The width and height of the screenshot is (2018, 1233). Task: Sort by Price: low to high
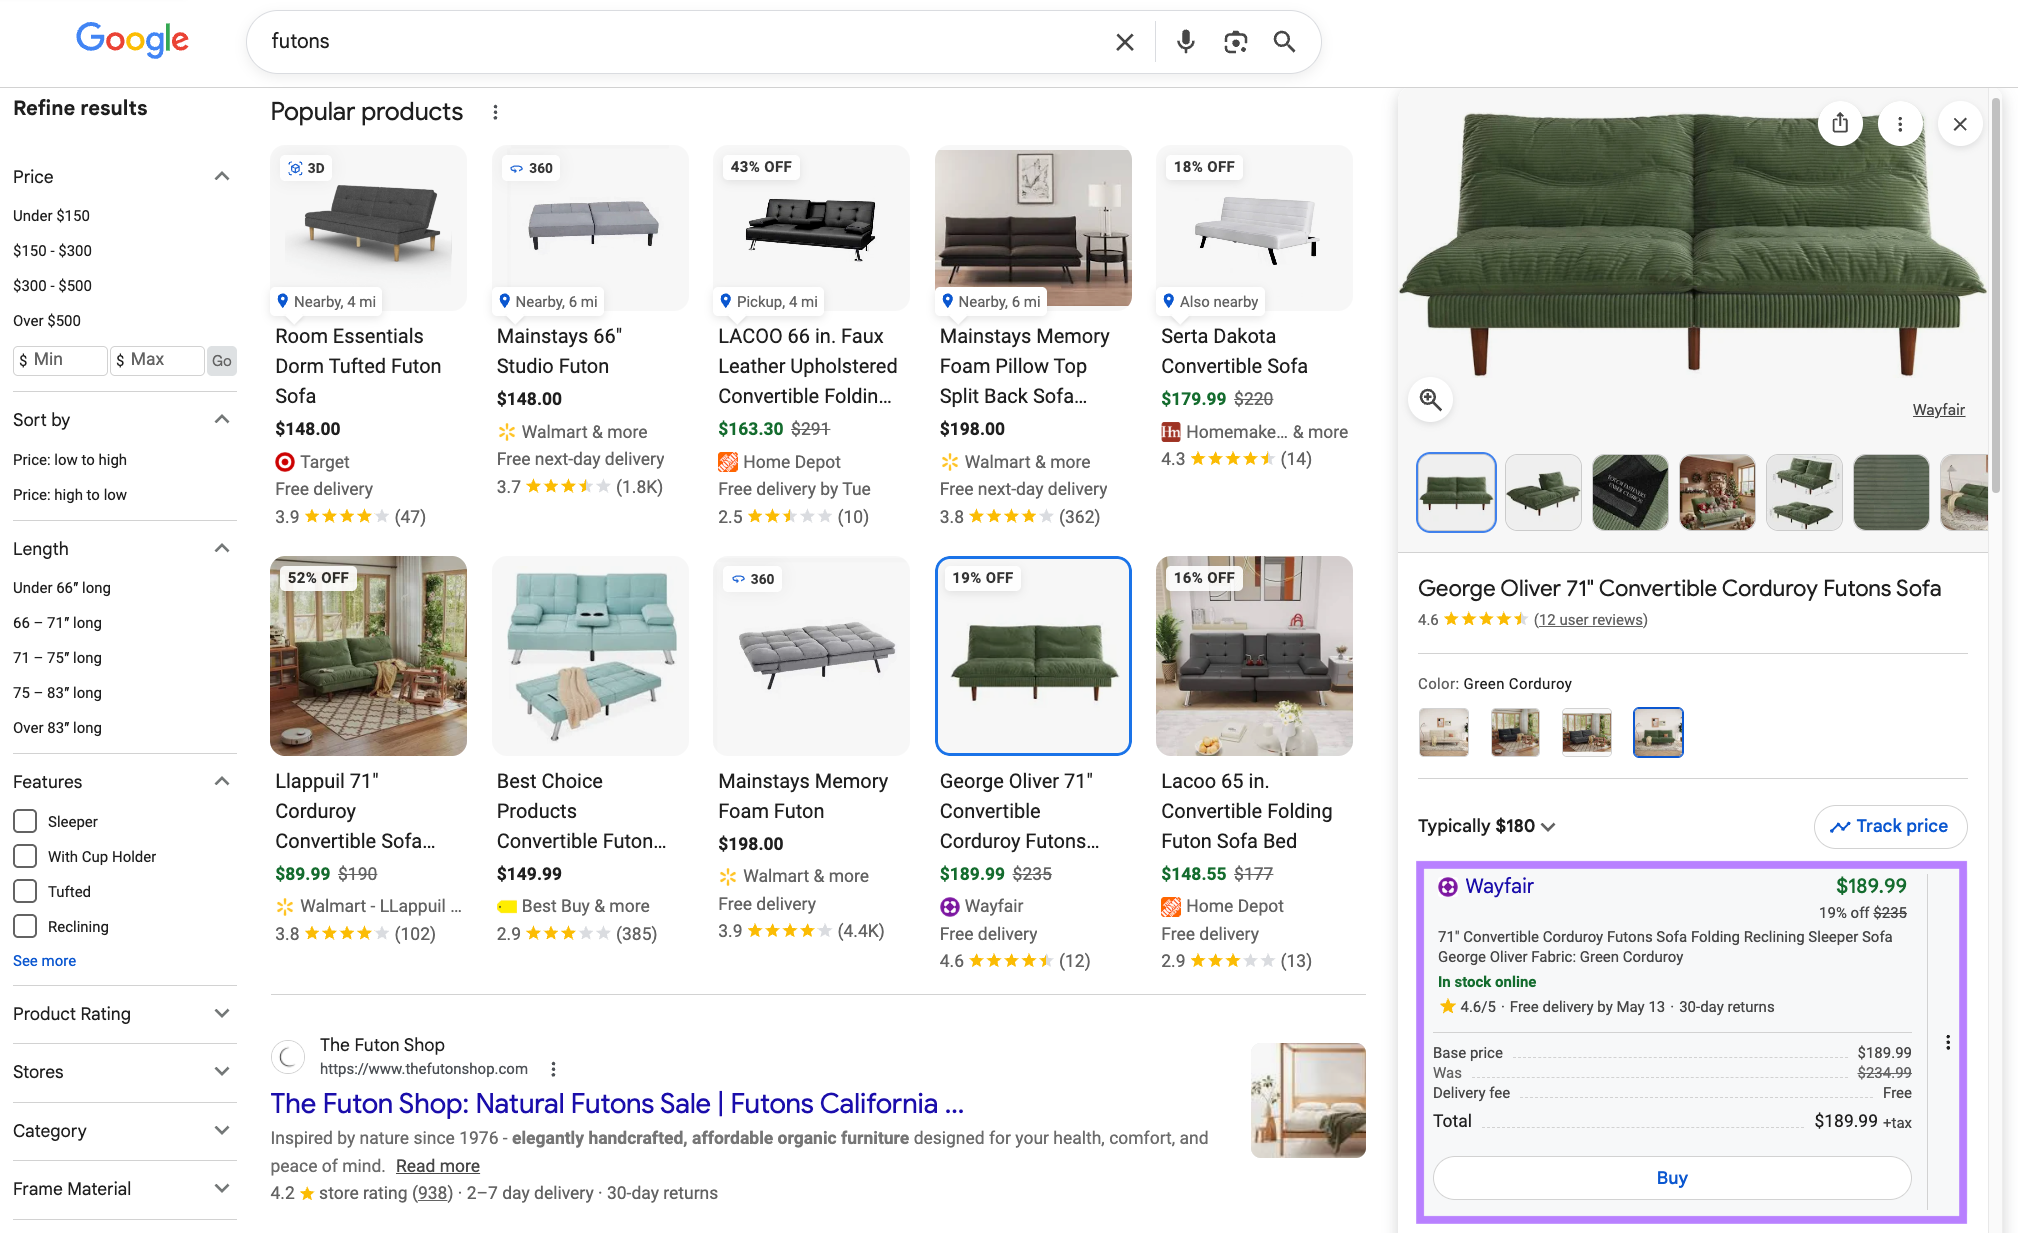70,460
